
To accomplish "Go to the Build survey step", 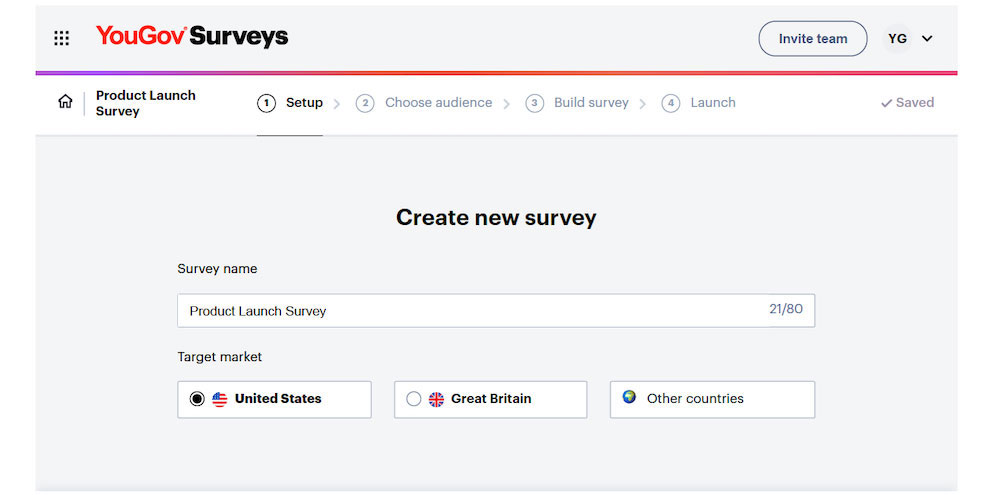I will [591, 103].
